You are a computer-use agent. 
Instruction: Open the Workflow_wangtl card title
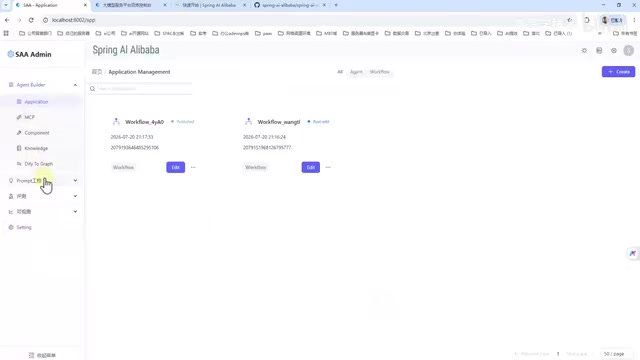pos(279,122)
